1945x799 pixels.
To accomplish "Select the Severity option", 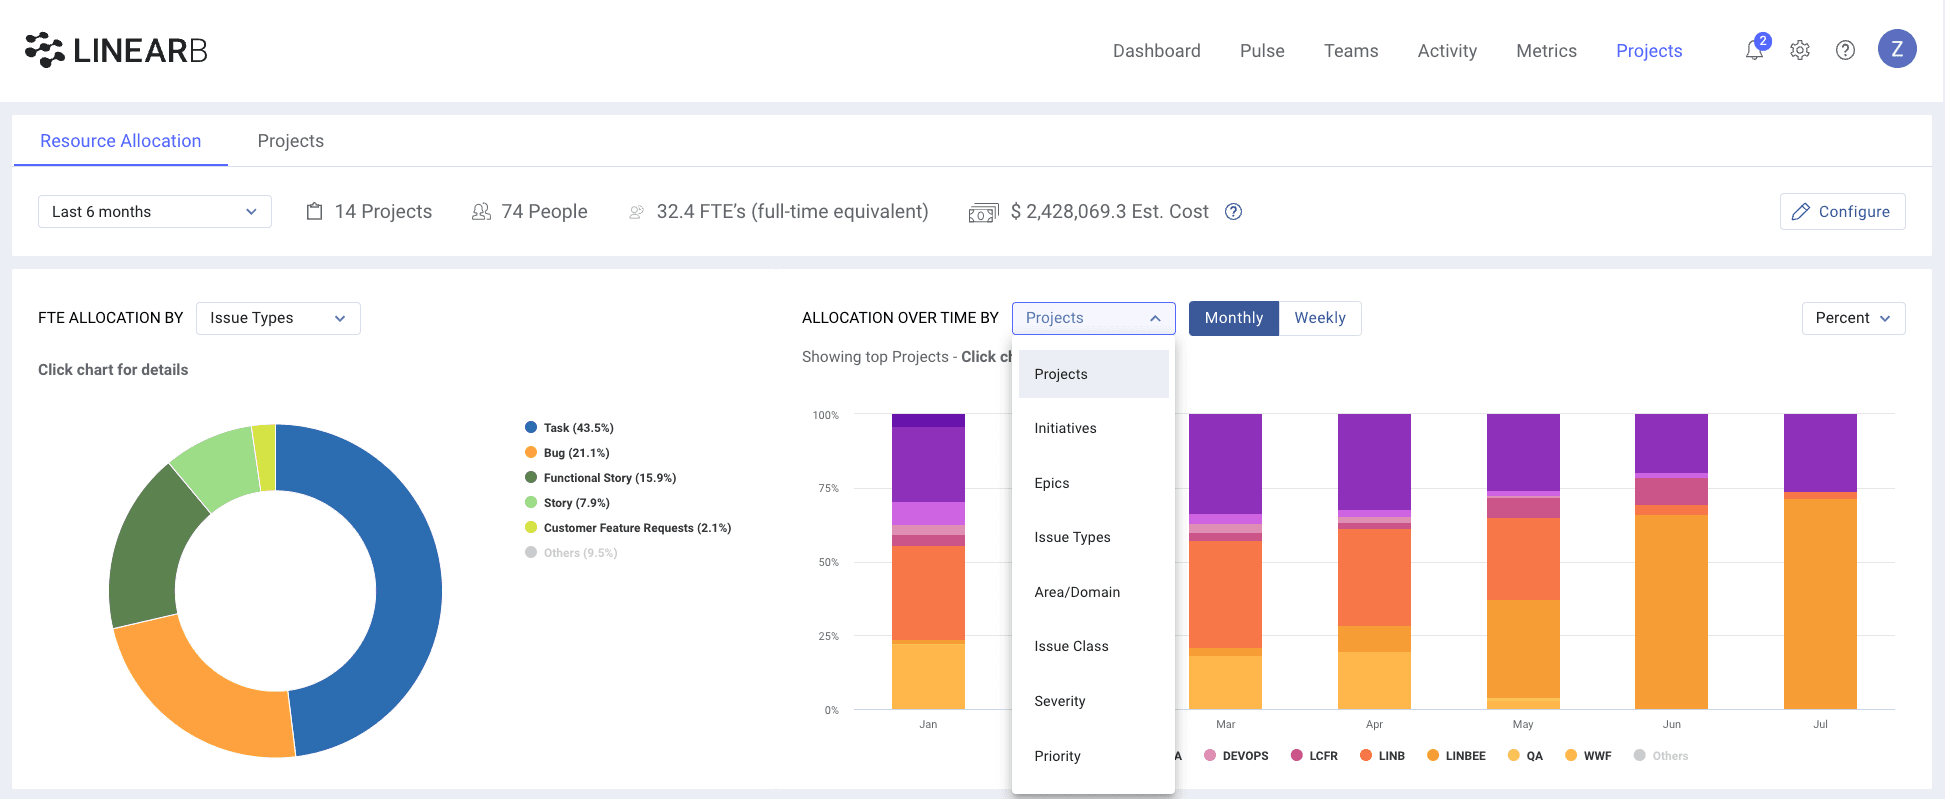I will [1093, 701].
